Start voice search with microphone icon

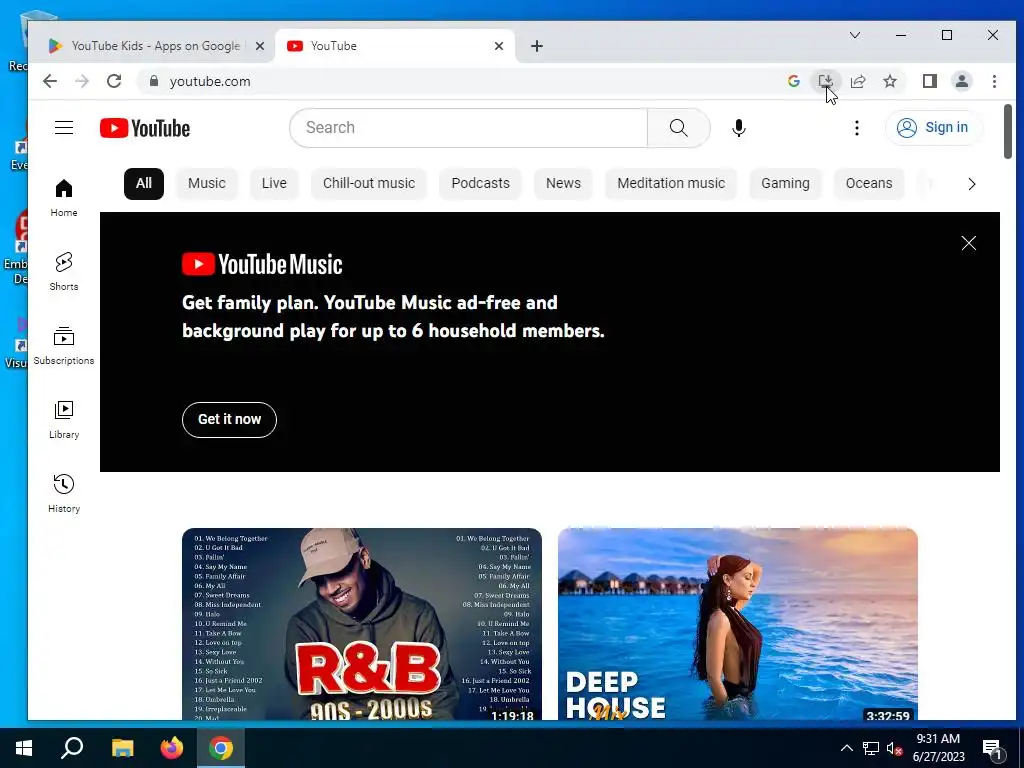[739, 128]
